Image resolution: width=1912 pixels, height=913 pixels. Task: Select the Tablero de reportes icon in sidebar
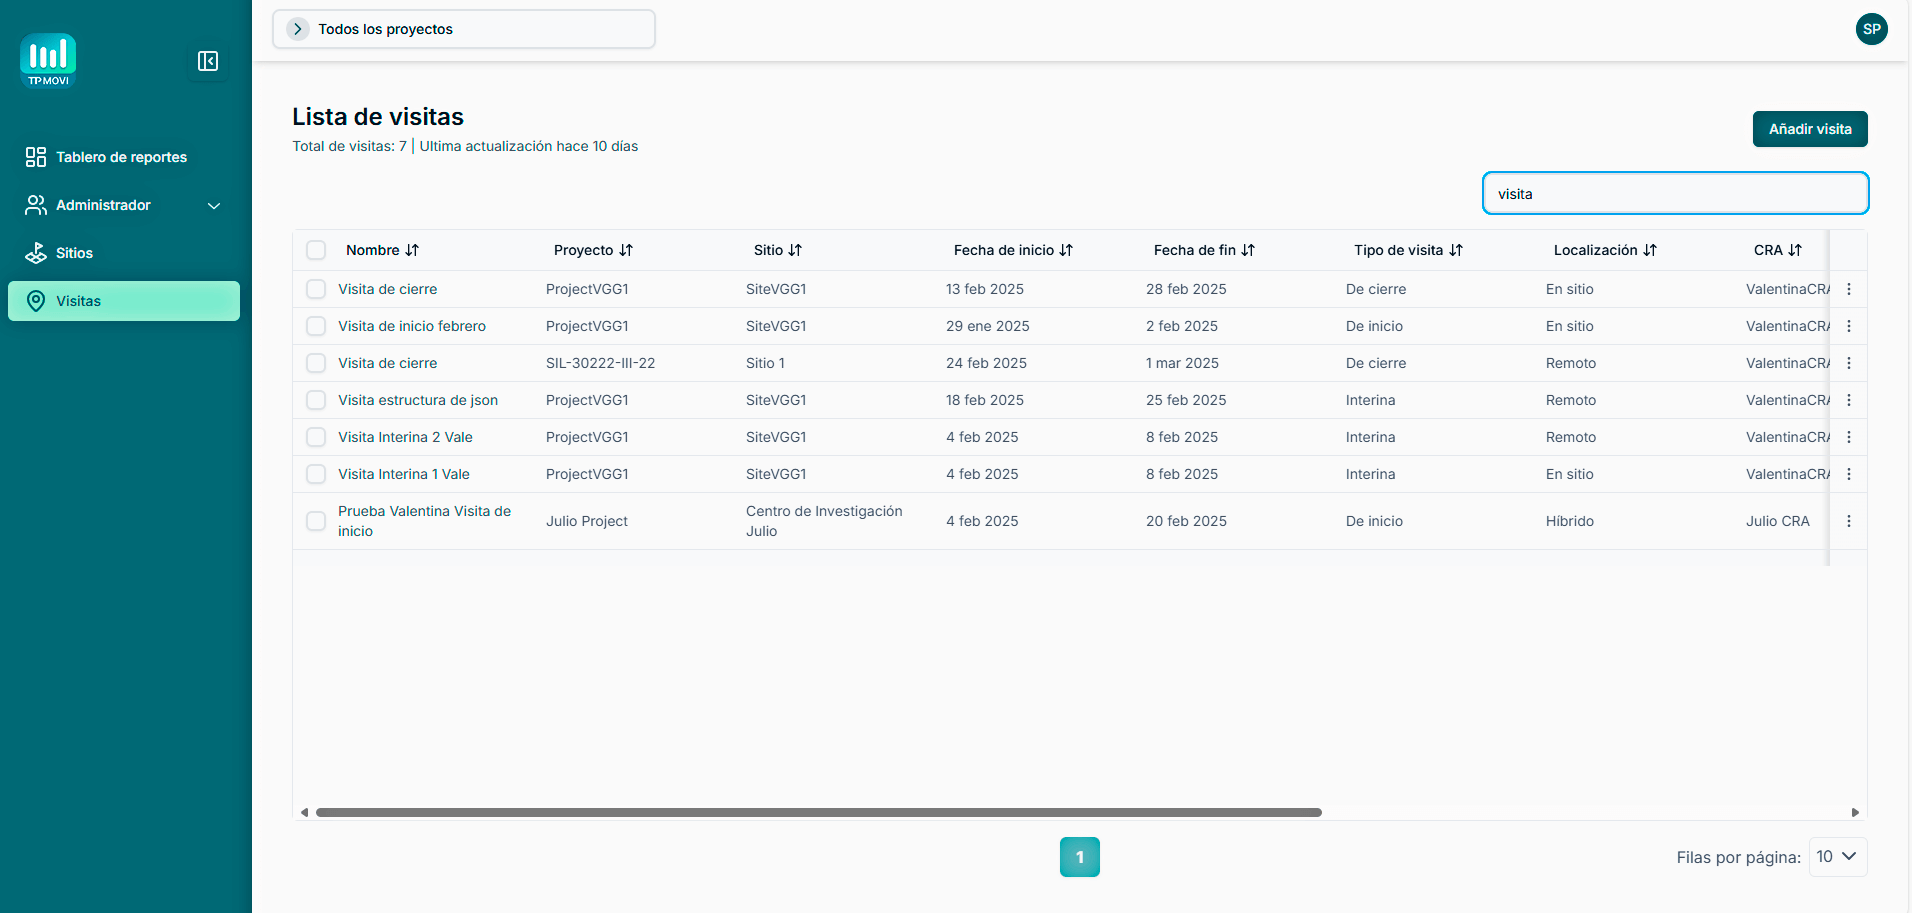pos(36,157)
